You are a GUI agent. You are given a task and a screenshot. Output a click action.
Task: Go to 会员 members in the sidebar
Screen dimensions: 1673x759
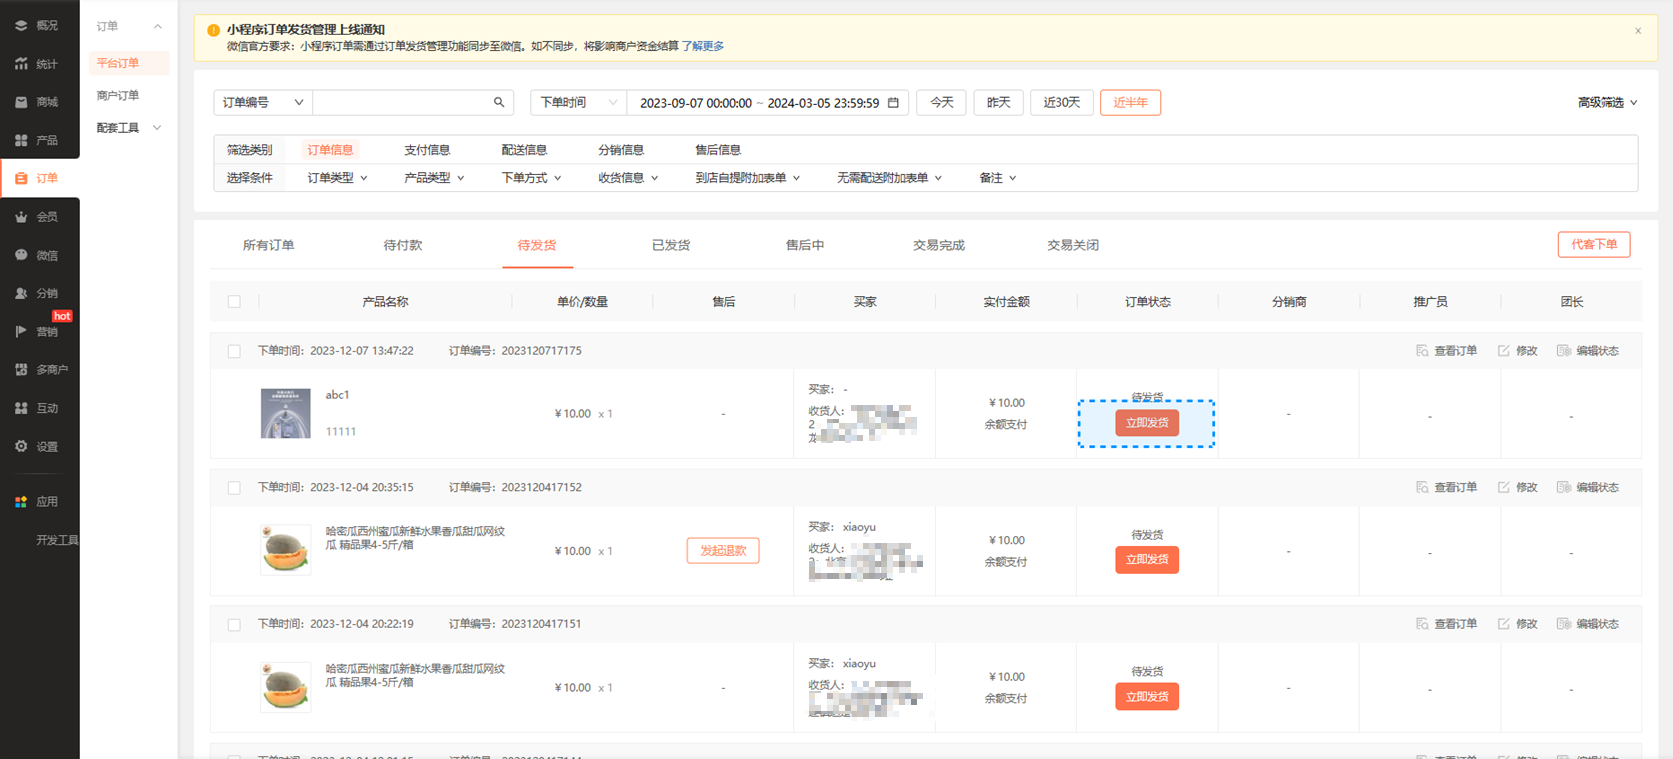click(39, 217)
